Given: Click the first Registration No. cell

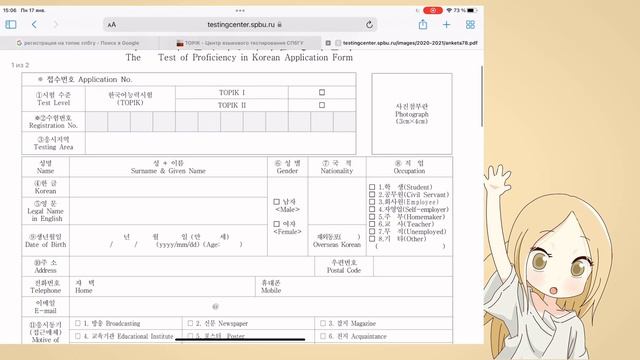Looking at the screenshot, I should tap(97, 122).
